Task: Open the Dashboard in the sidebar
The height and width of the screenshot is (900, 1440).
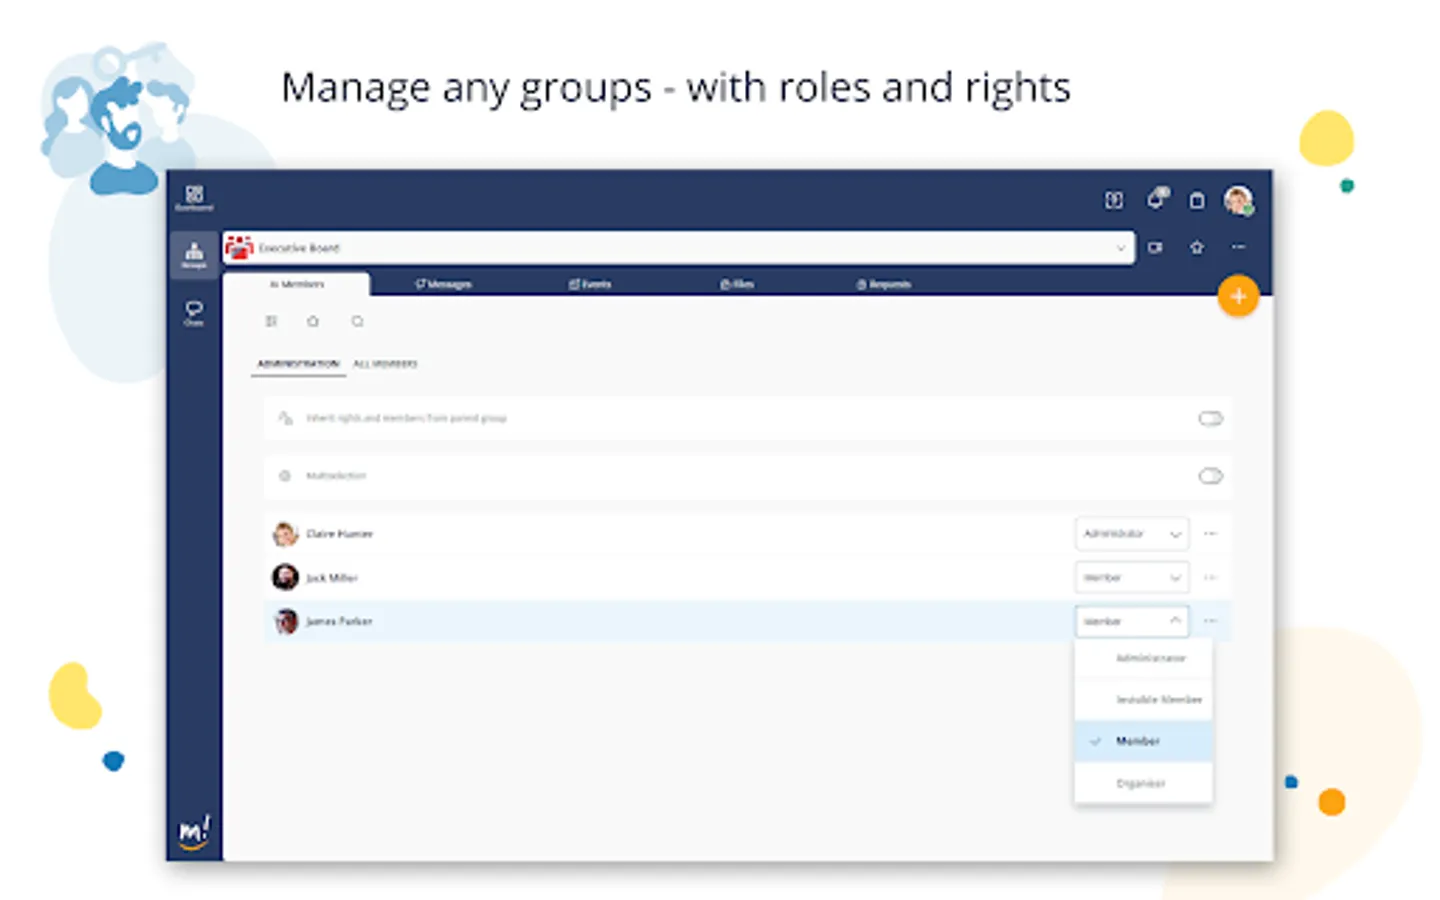Action: tap(194, 197)
